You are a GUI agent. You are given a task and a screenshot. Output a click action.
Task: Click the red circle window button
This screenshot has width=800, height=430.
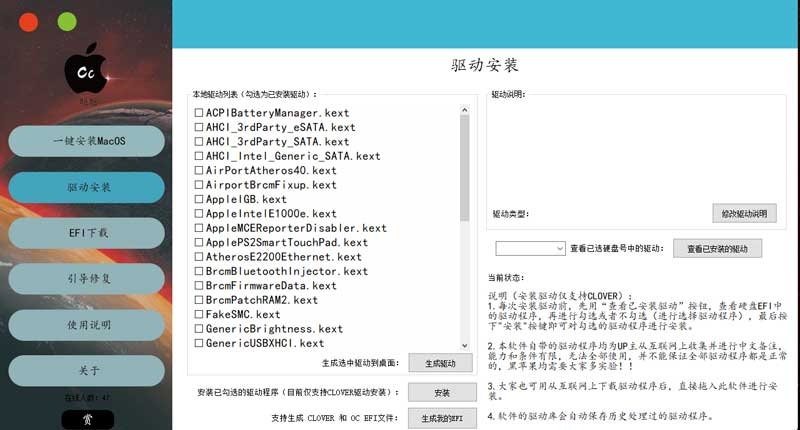coord(28,23)
